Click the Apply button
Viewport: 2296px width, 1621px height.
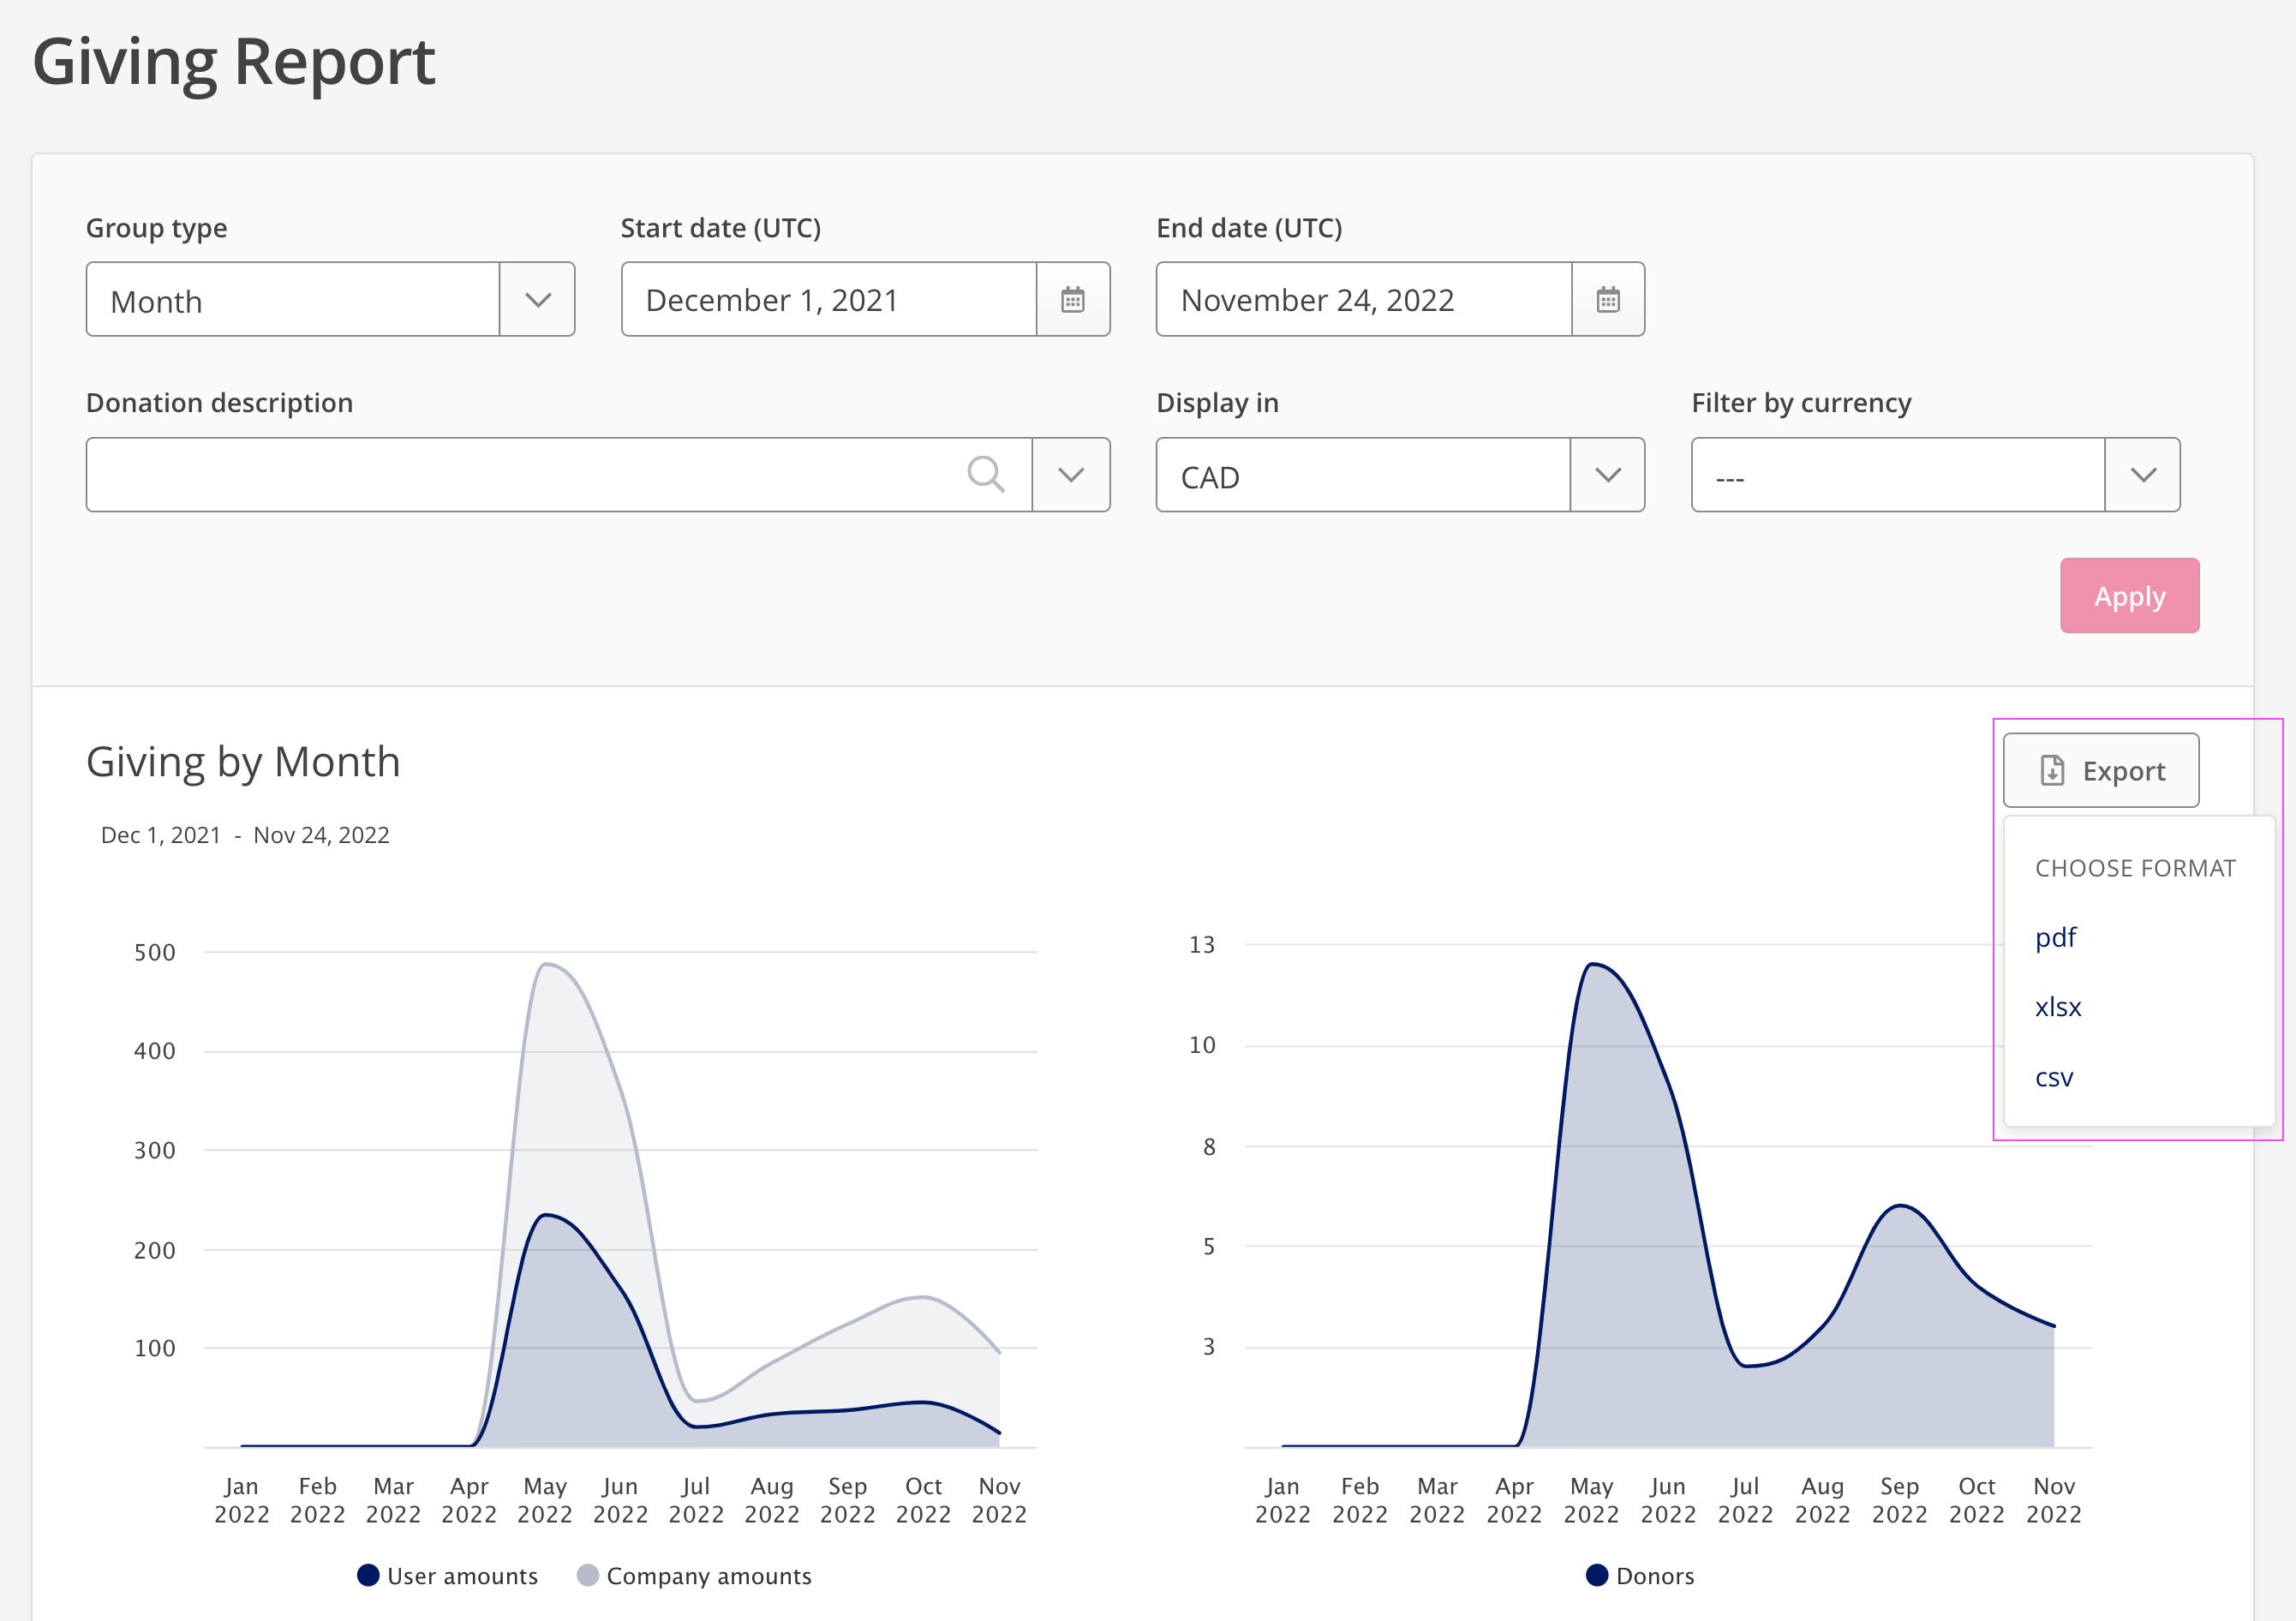tap(2130, 596)
